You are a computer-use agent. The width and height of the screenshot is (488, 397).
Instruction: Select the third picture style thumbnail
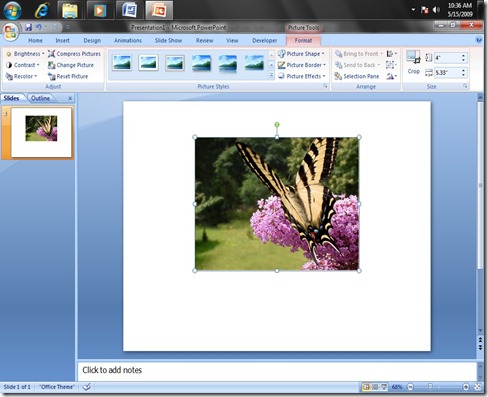(x=175, y=63)
